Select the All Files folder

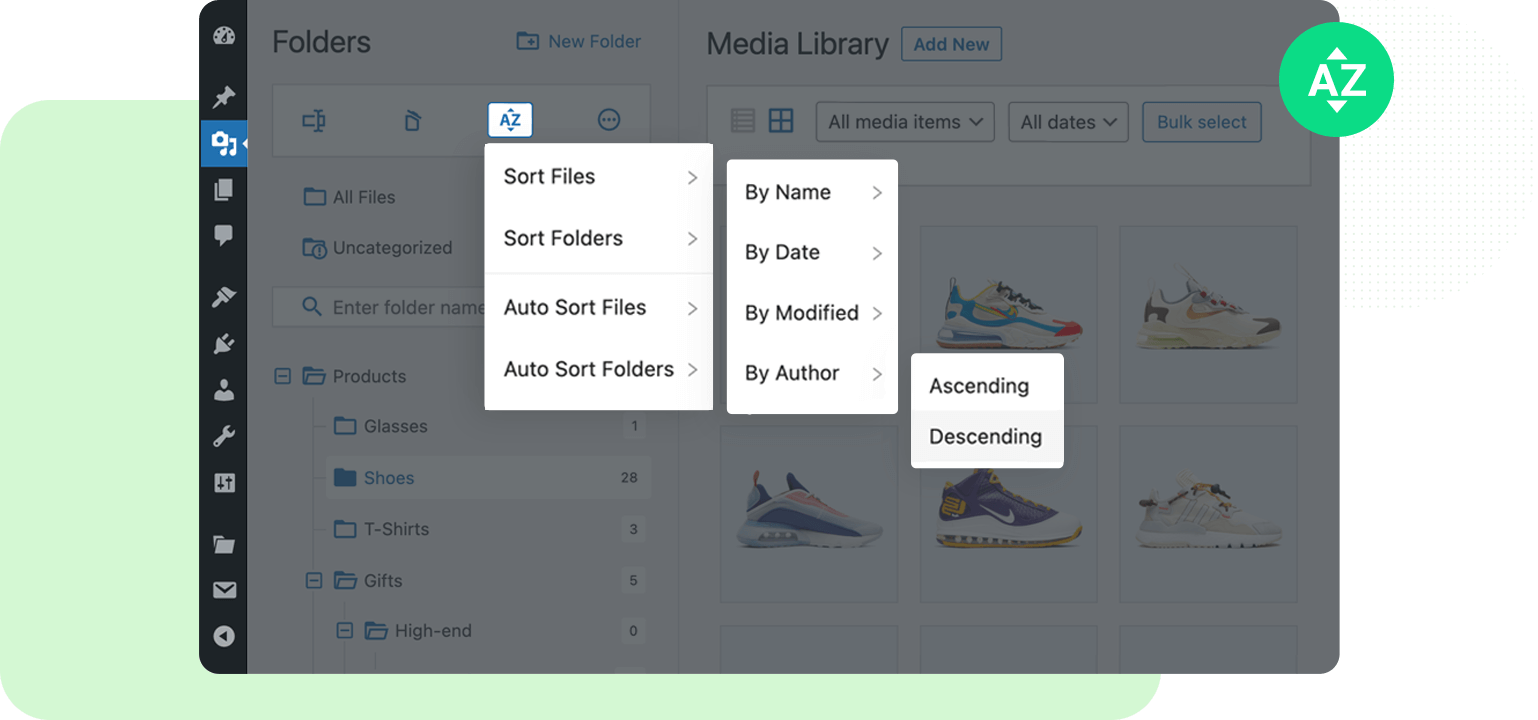(x=350, y=197)
